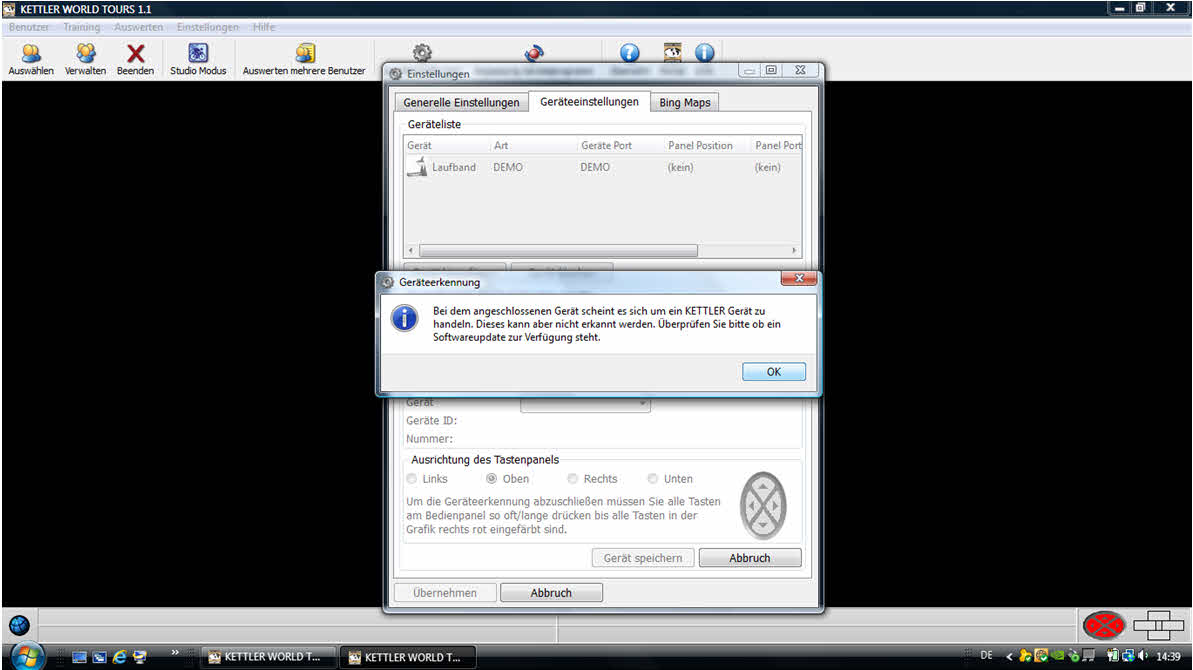This screenshot has height=670, width=1193.
Task: Open the Benutzer menu
Action: 29,27
